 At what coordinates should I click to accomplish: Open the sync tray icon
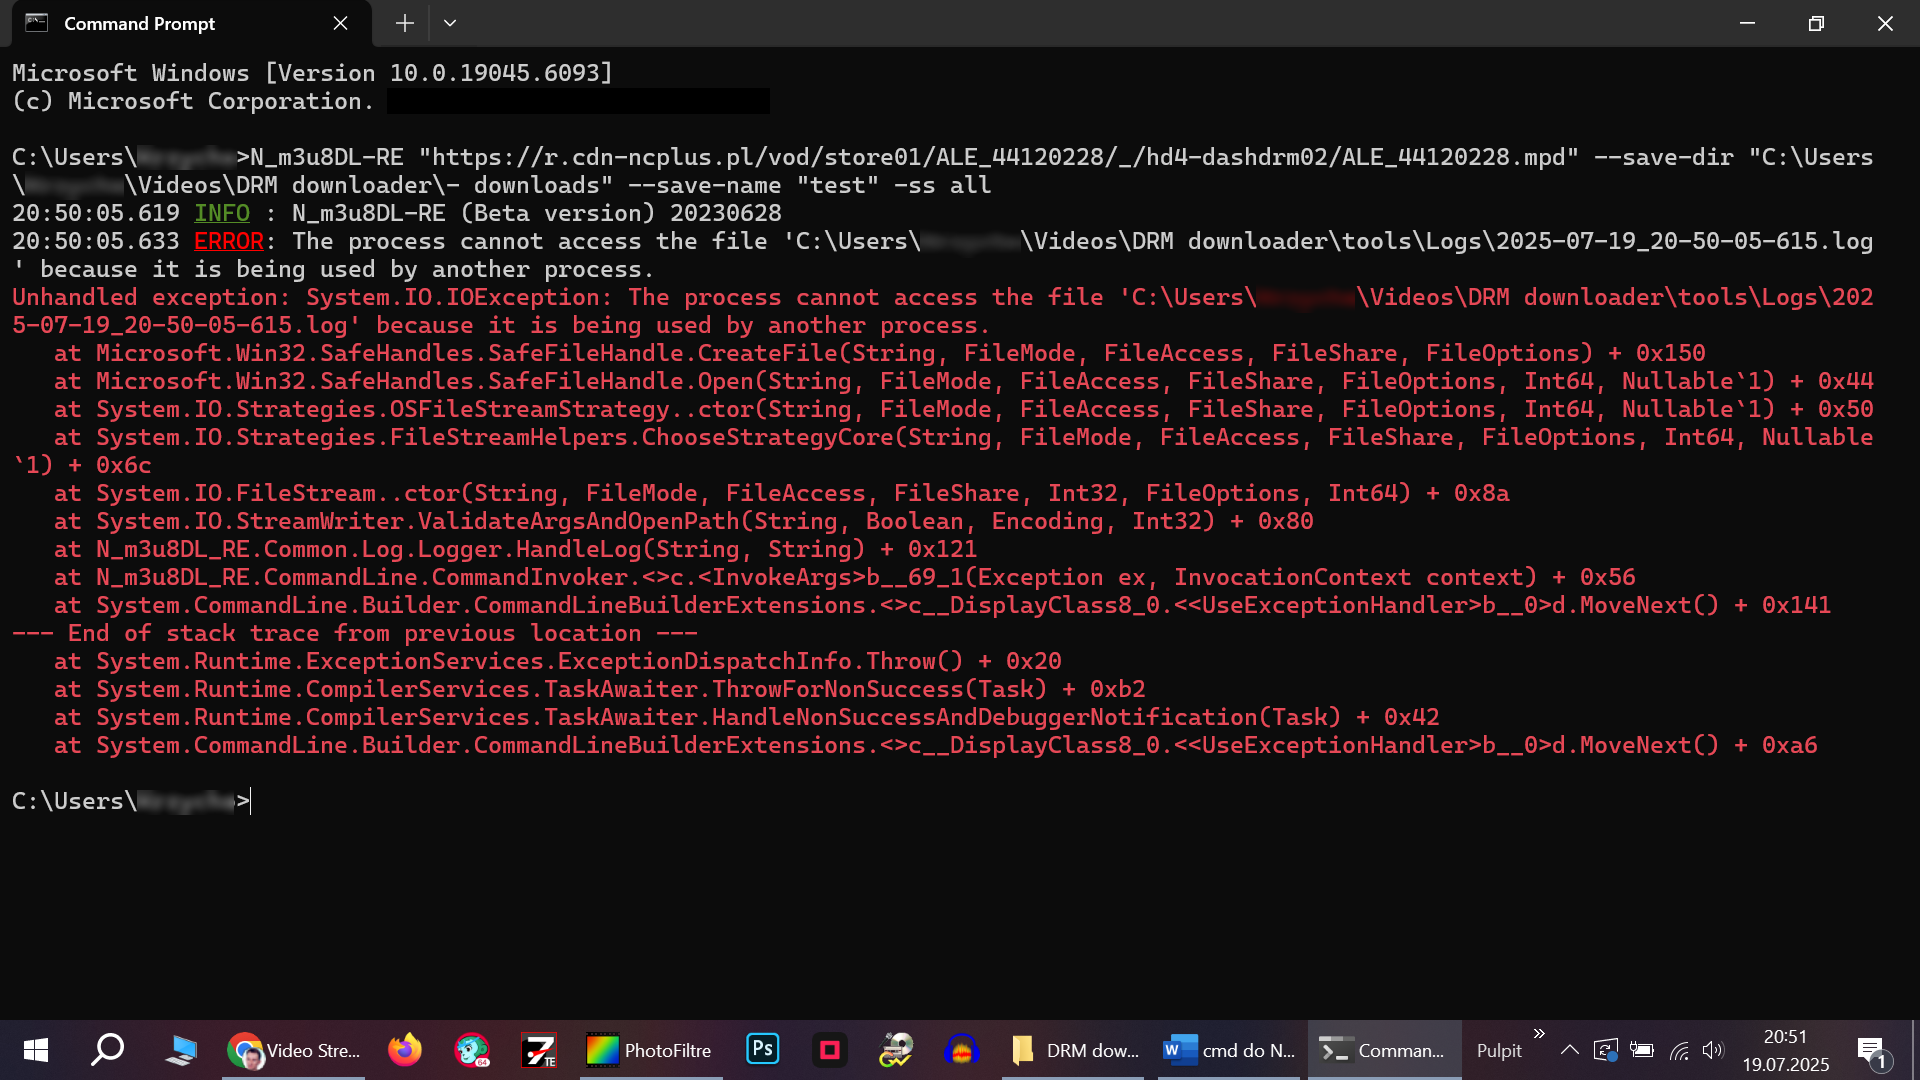click(1605, 1050)
